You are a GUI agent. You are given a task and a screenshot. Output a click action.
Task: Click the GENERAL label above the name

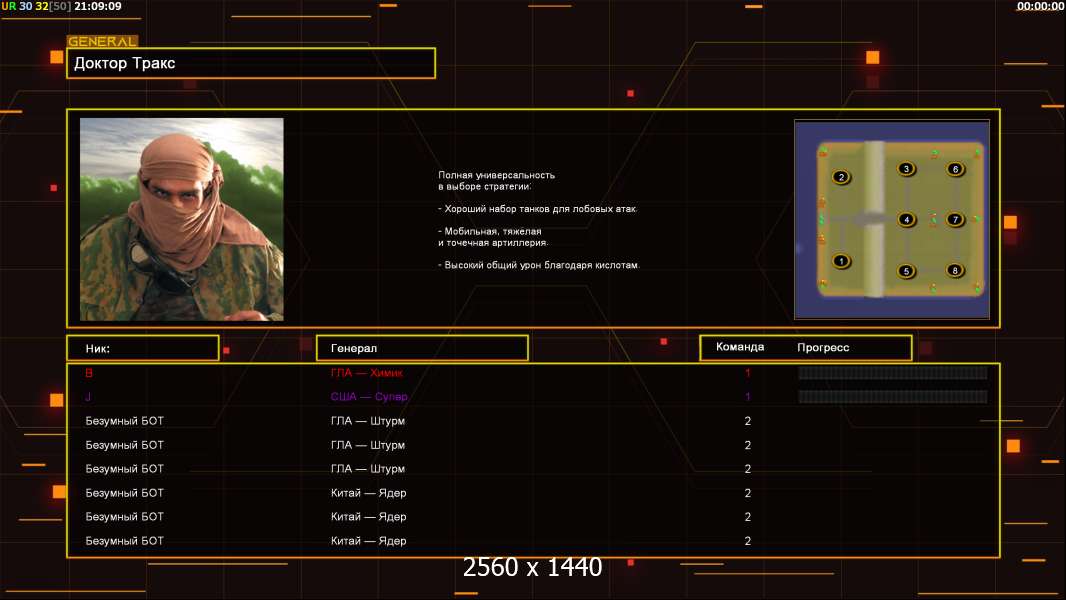[102, 42]
